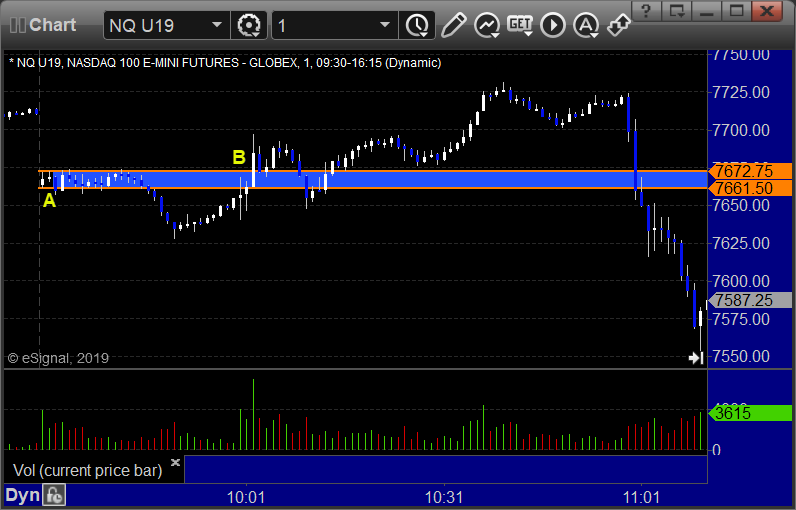Select the yellow B text annotation

pyautogui.click(x=239, y=157)
